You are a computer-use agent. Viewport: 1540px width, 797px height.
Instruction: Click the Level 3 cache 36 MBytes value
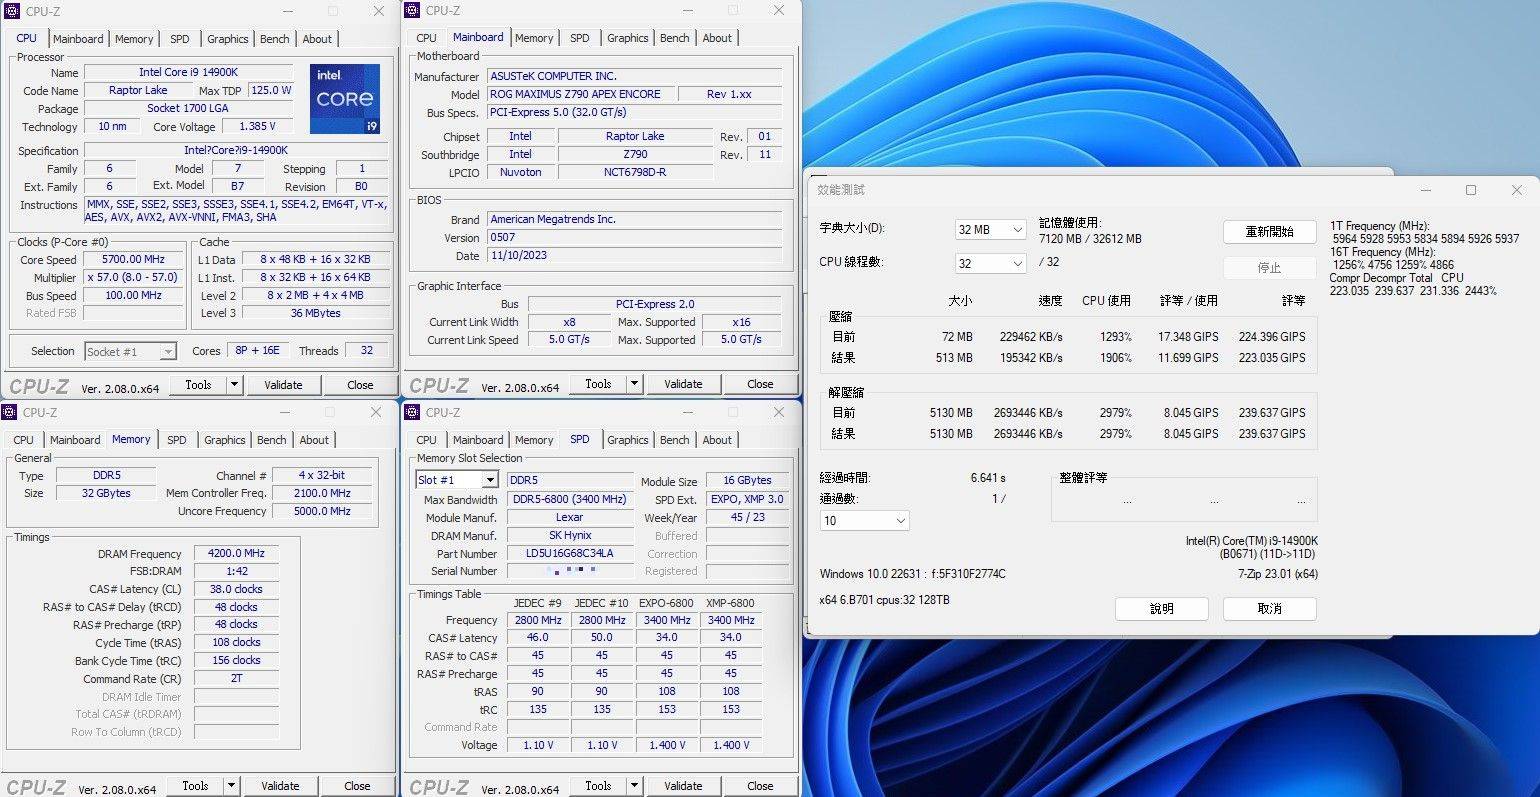(315, 313)
